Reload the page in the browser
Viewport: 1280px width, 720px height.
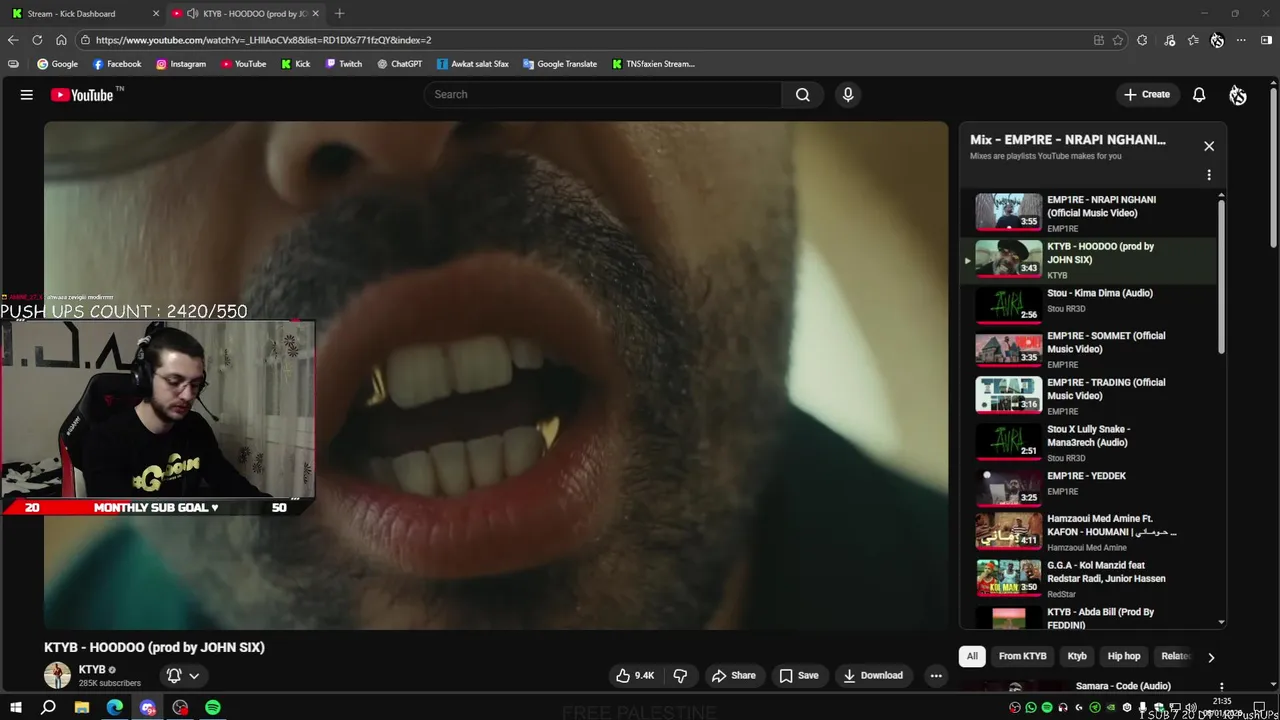(x=37, y=40)
